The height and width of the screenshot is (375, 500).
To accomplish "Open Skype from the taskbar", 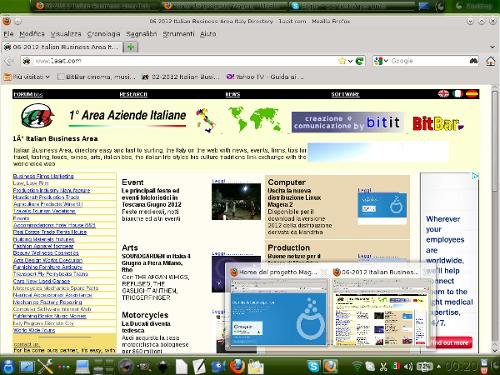I will (313, 366).
